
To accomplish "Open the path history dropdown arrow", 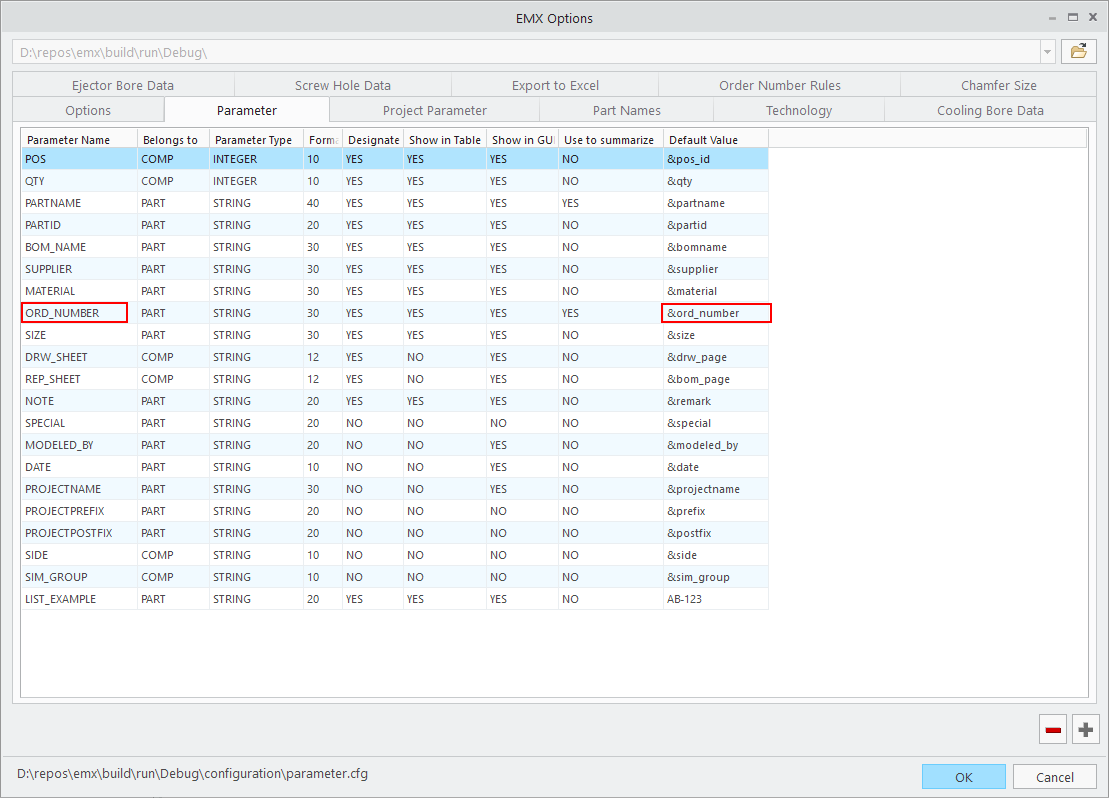I will click(x=1046, y=50).
